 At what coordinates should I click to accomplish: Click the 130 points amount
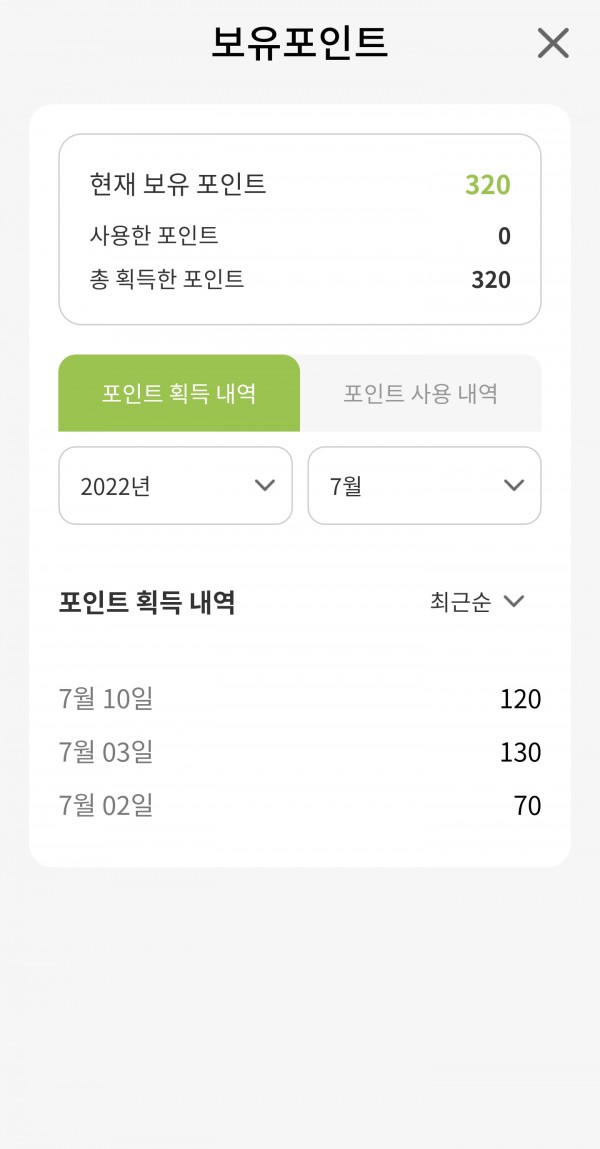click(520, 753)
